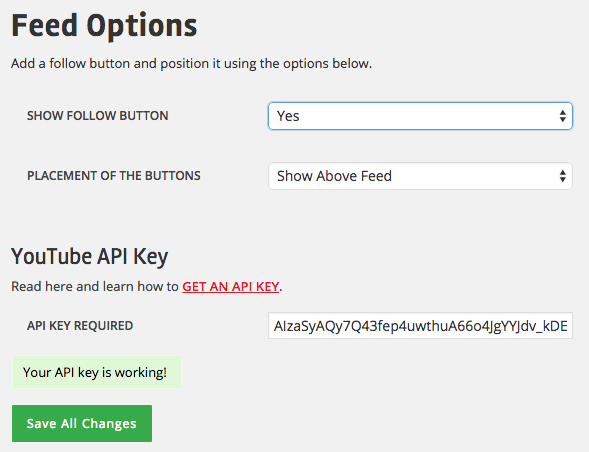Click the word 'Changes' on the green button
Screen dimensions: 589x452
pos(109,424)
